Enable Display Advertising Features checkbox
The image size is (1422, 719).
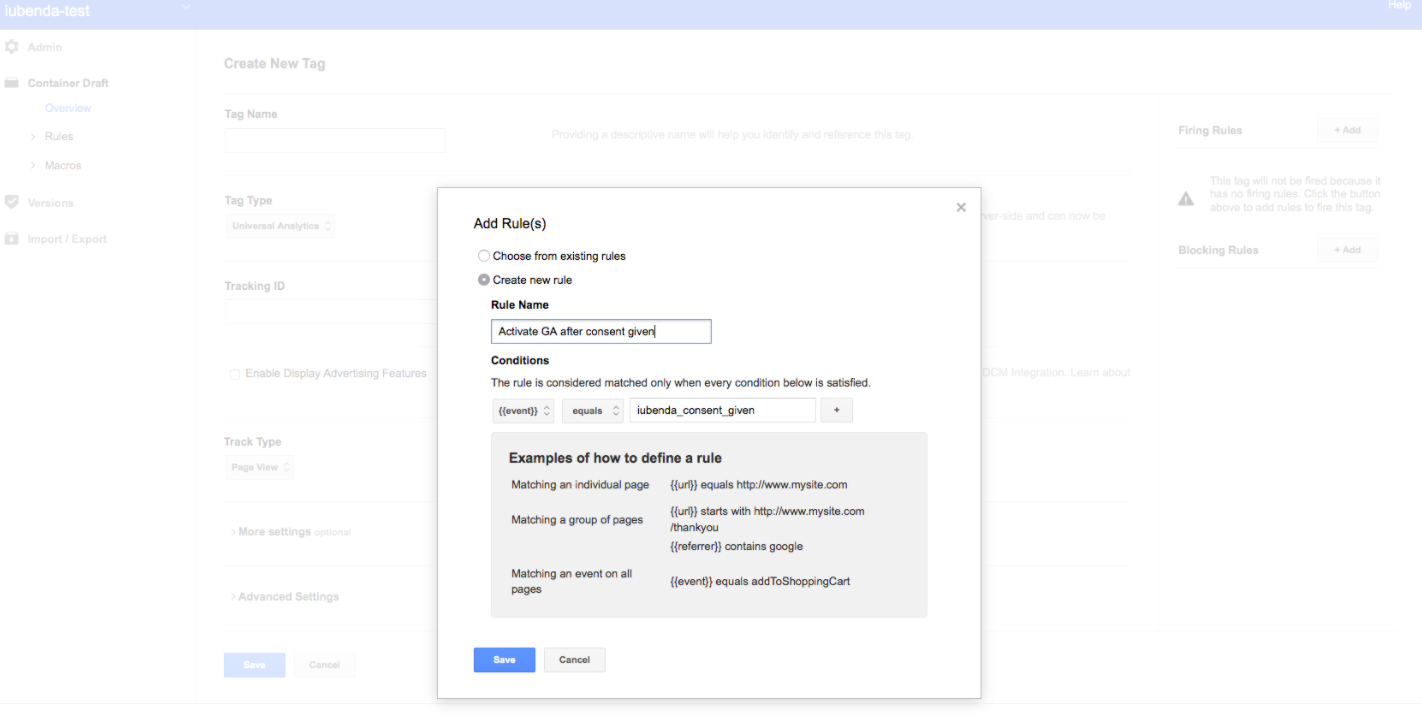point(235,374)
